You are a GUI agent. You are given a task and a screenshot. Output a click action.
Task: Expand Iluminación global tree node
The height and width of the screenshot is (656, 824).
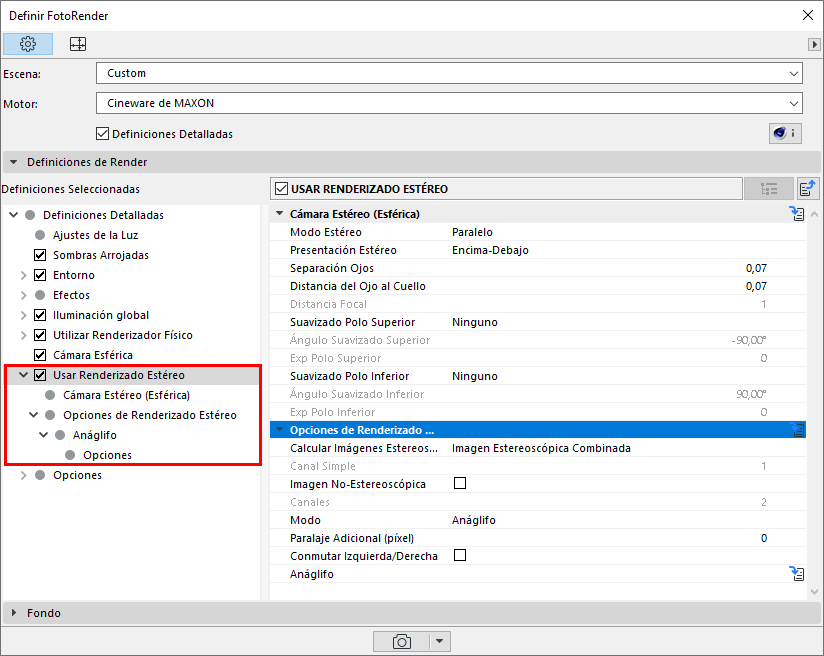tap(24, 315)
